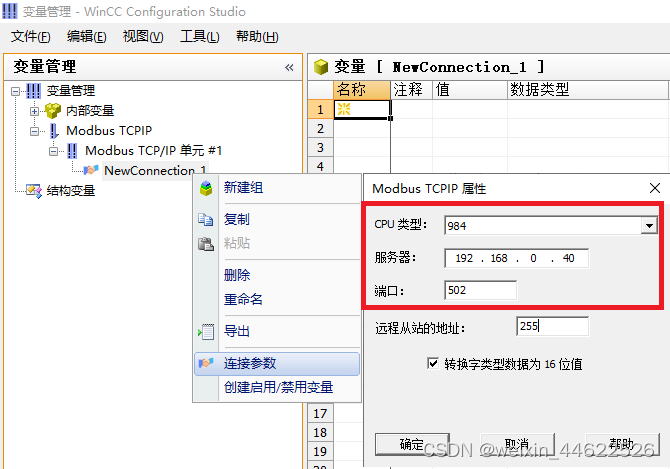
Task: Choose 复制 from the context menu
Action: tap(277, 220)
